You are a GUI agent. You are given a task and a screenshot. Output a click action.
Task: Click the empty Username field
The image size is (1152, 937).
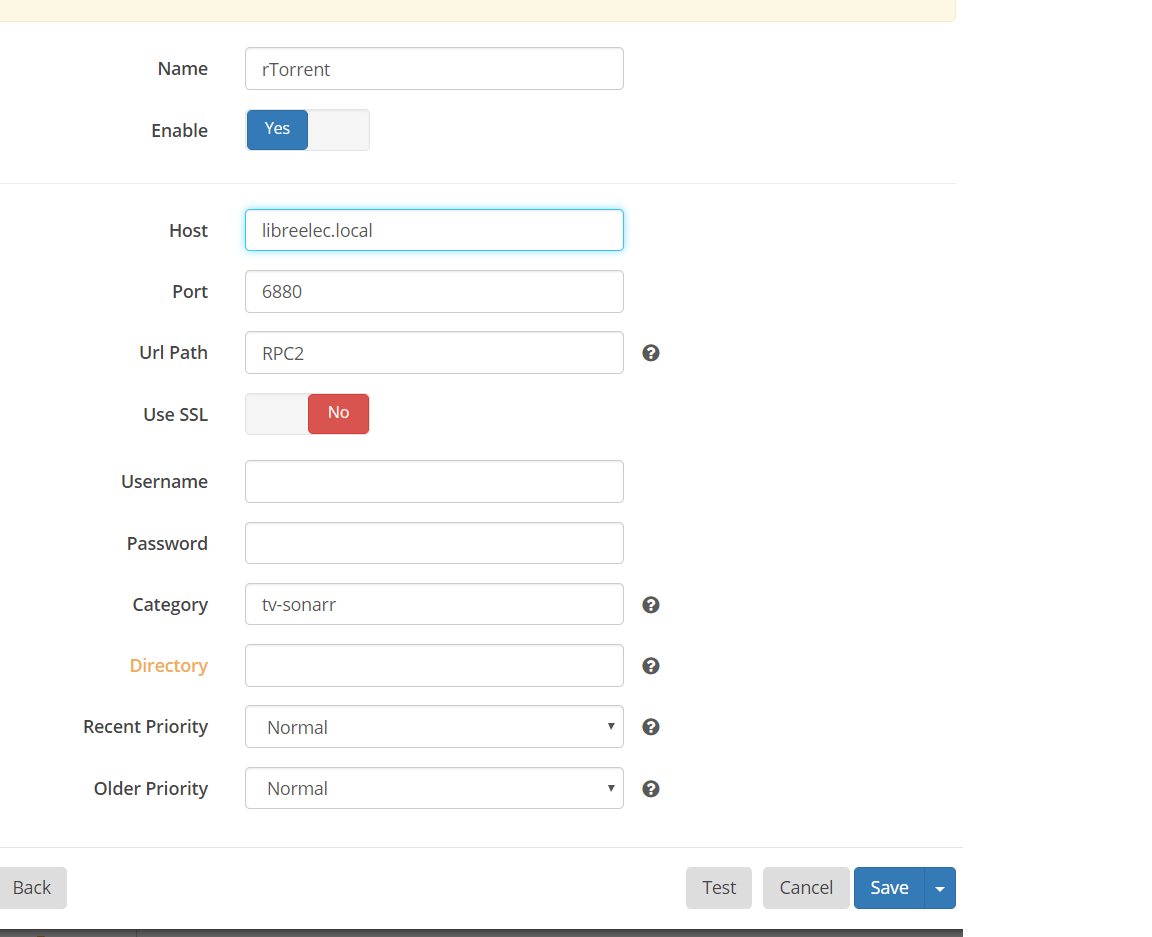pyautogui.click(x=434, y=482)
